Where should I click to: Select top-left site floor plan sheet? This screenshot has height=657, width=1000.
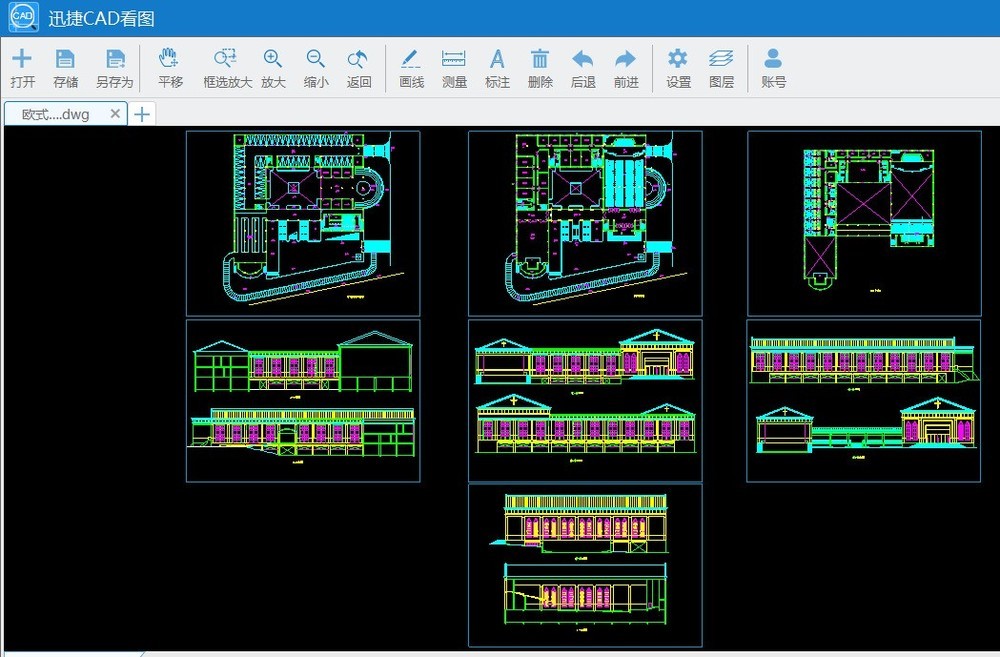303,223
